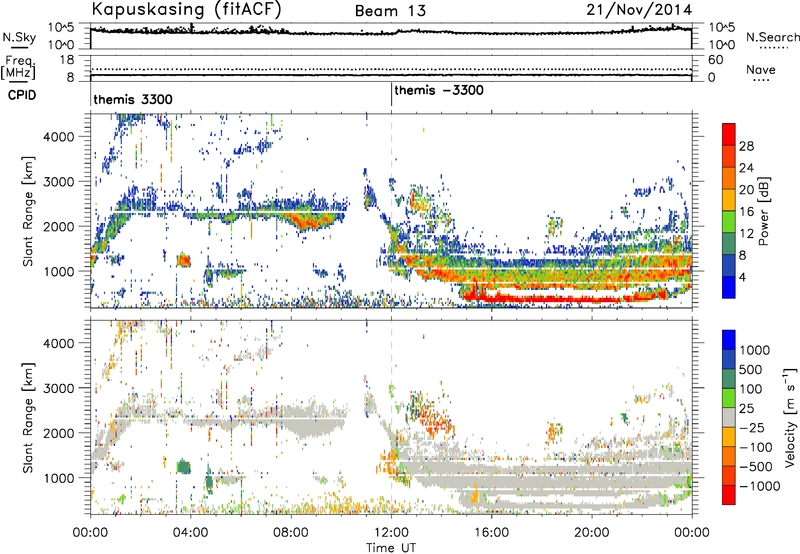Click the date '21/Nov/2014'

(639, 10)
